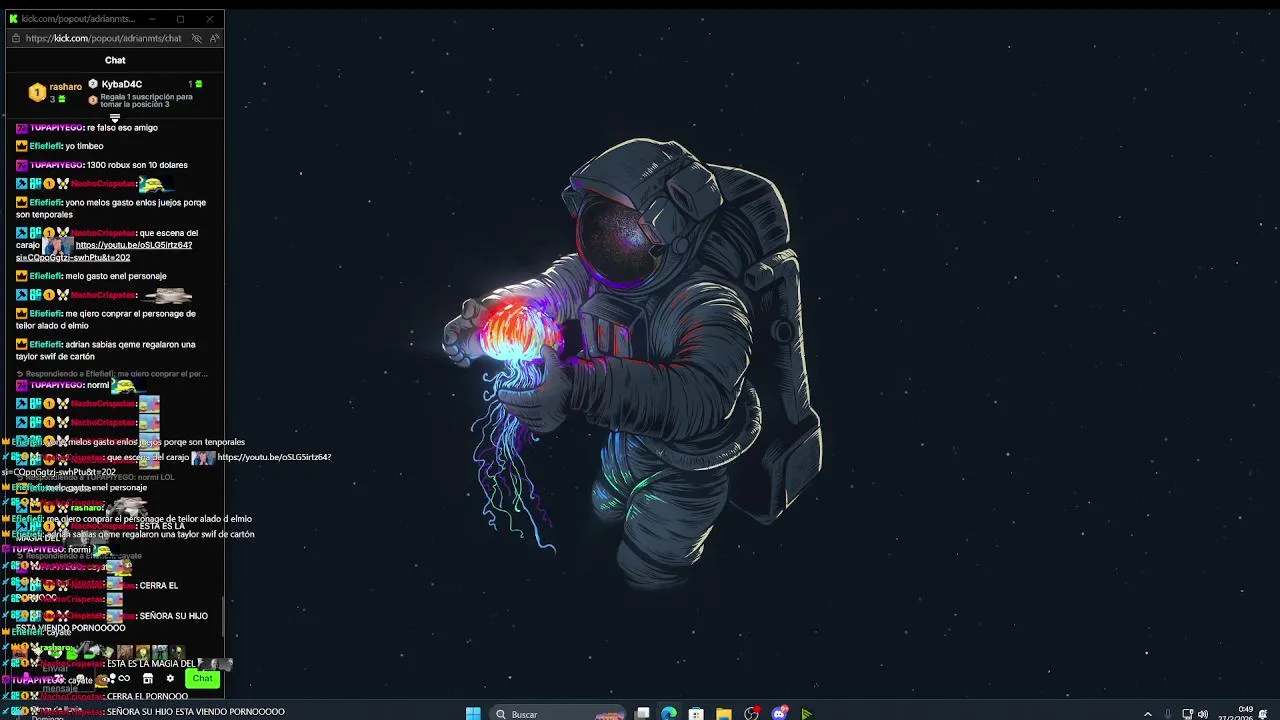
Task: Click the site lock icon in address bar
Action: click(x=15, y=38)
